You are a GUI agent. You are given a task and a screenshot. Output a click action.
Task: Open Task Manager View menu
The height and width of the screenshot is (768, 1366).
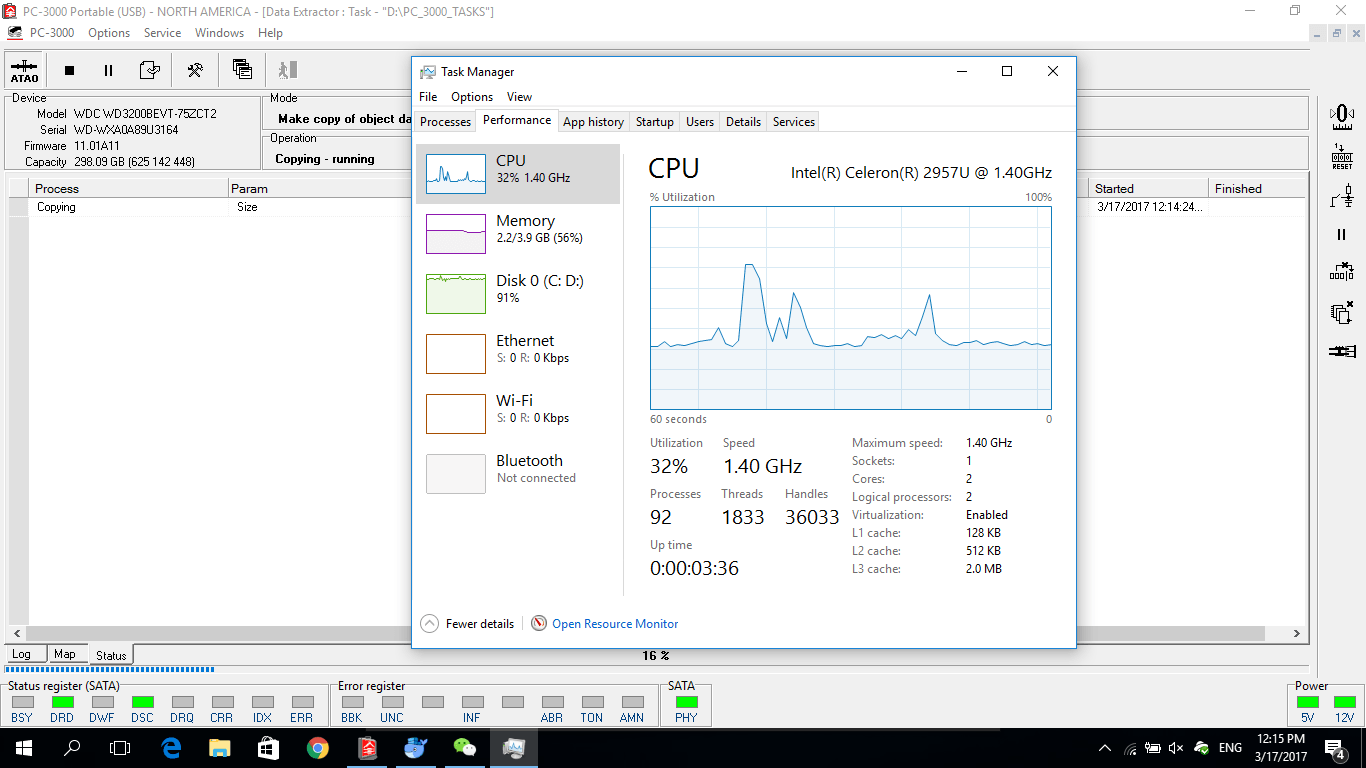coord(519,97)
